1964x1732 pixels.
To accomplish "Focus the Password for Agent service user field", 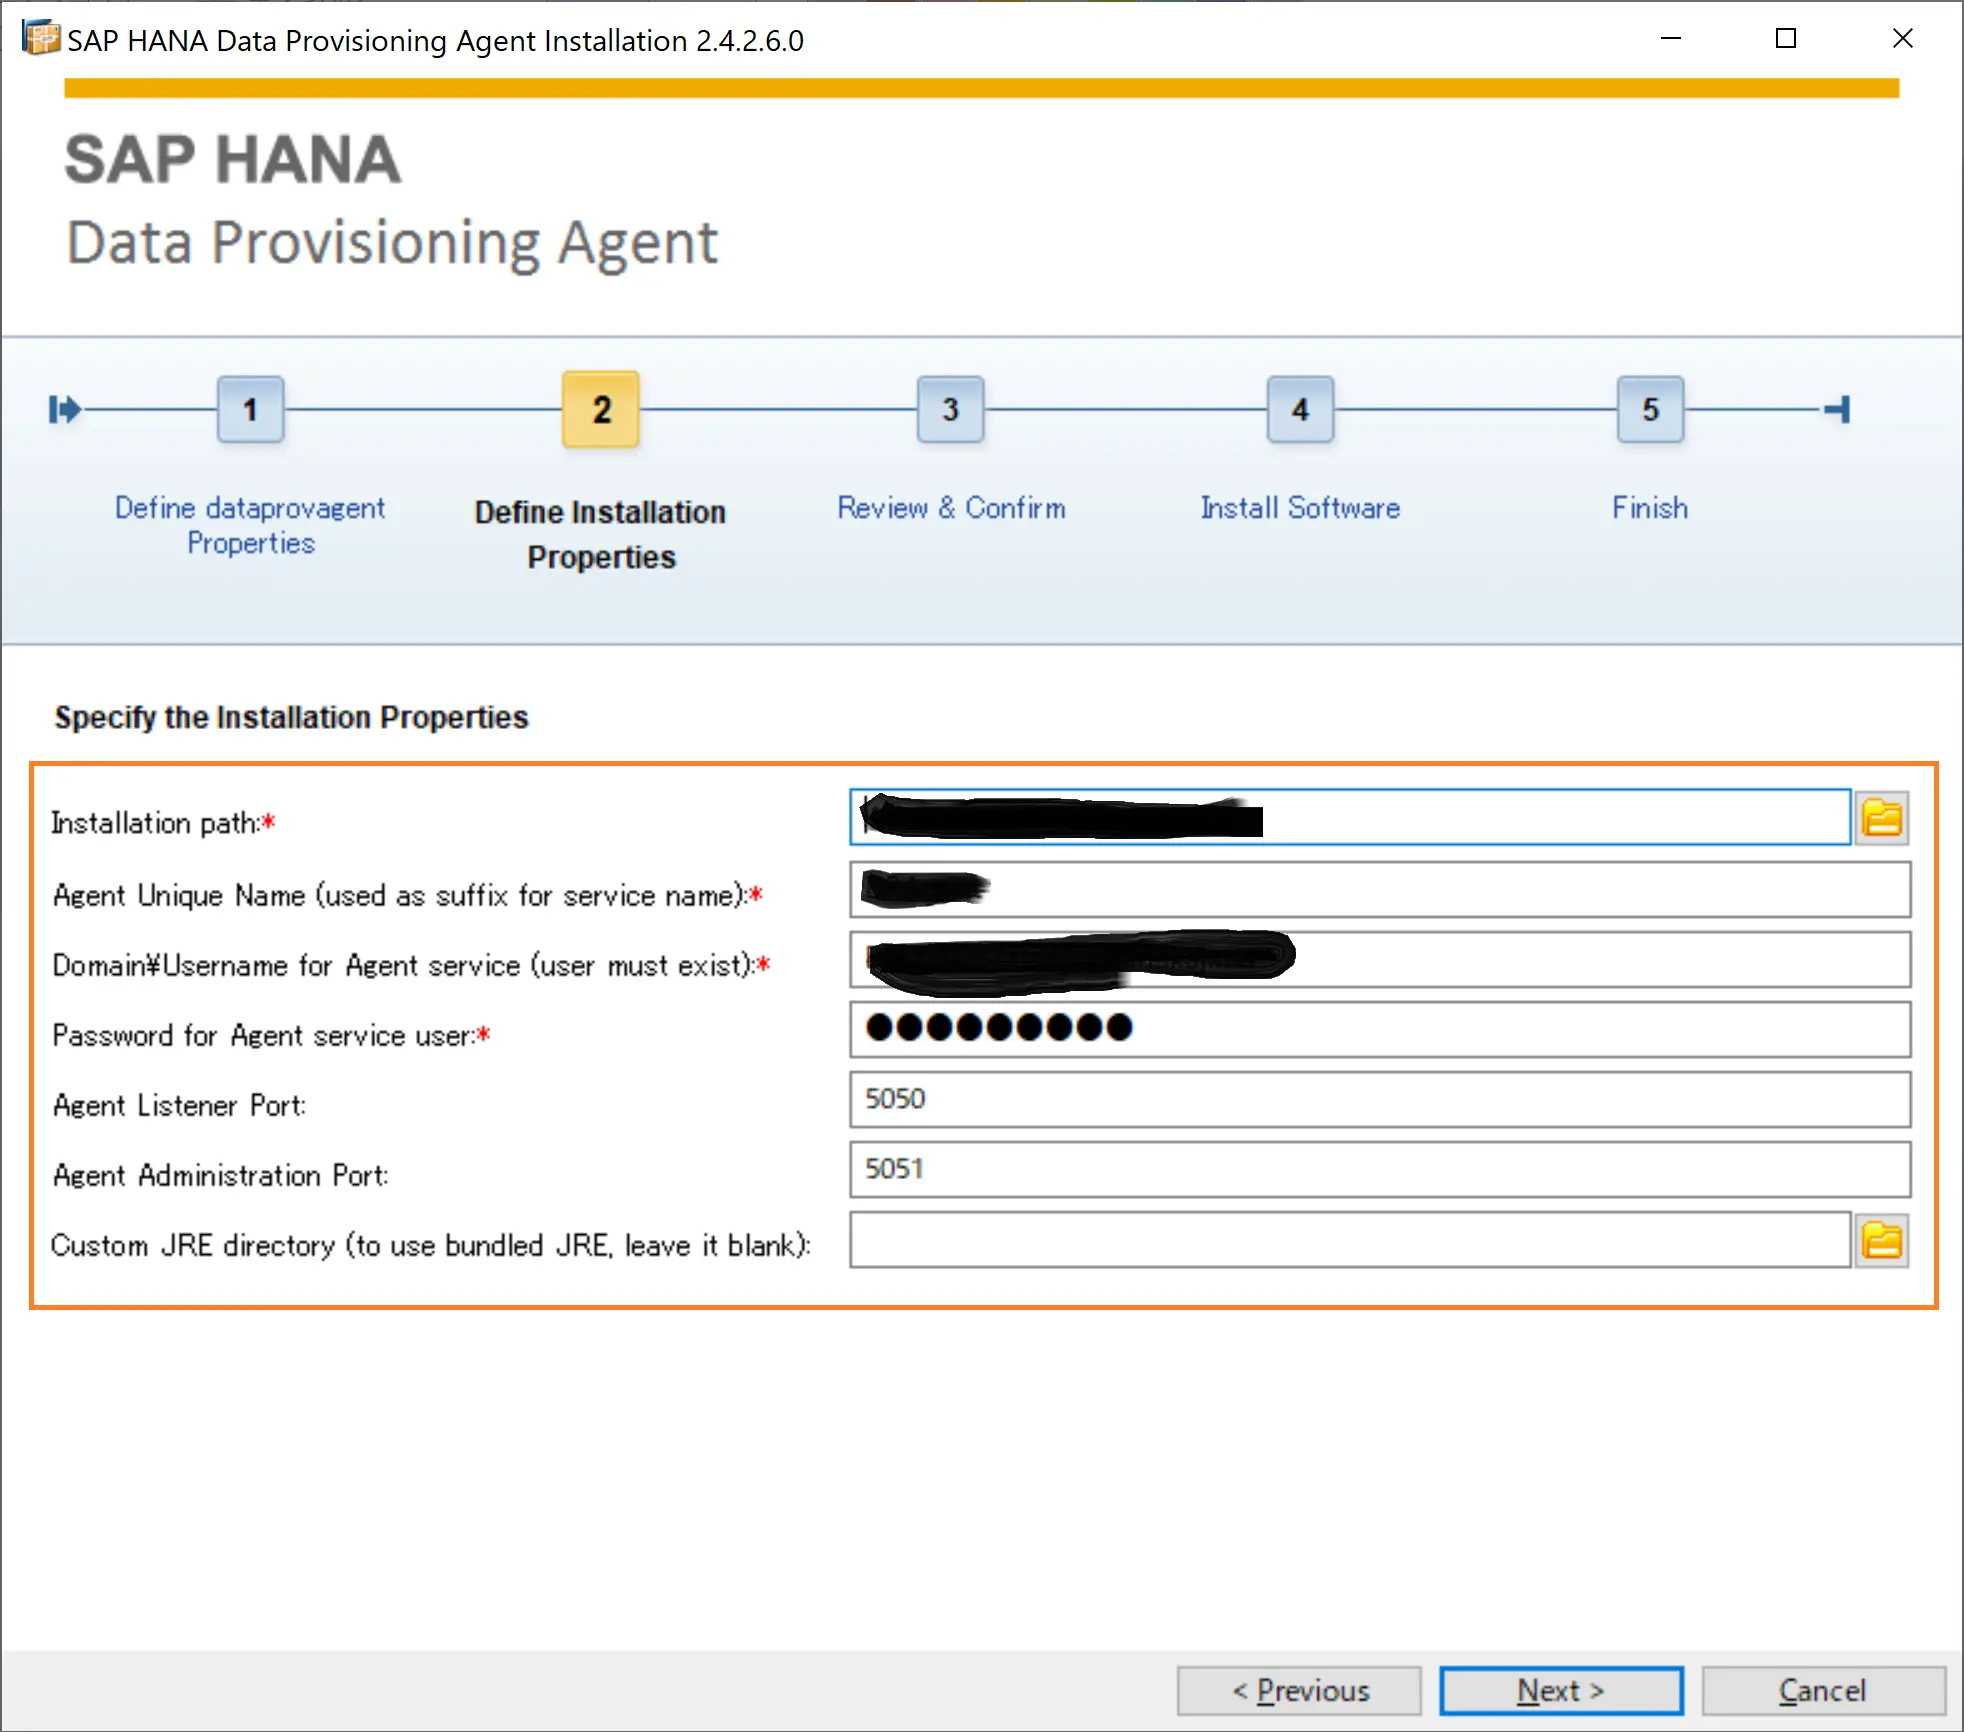I will click(x=1380, y=1029).
